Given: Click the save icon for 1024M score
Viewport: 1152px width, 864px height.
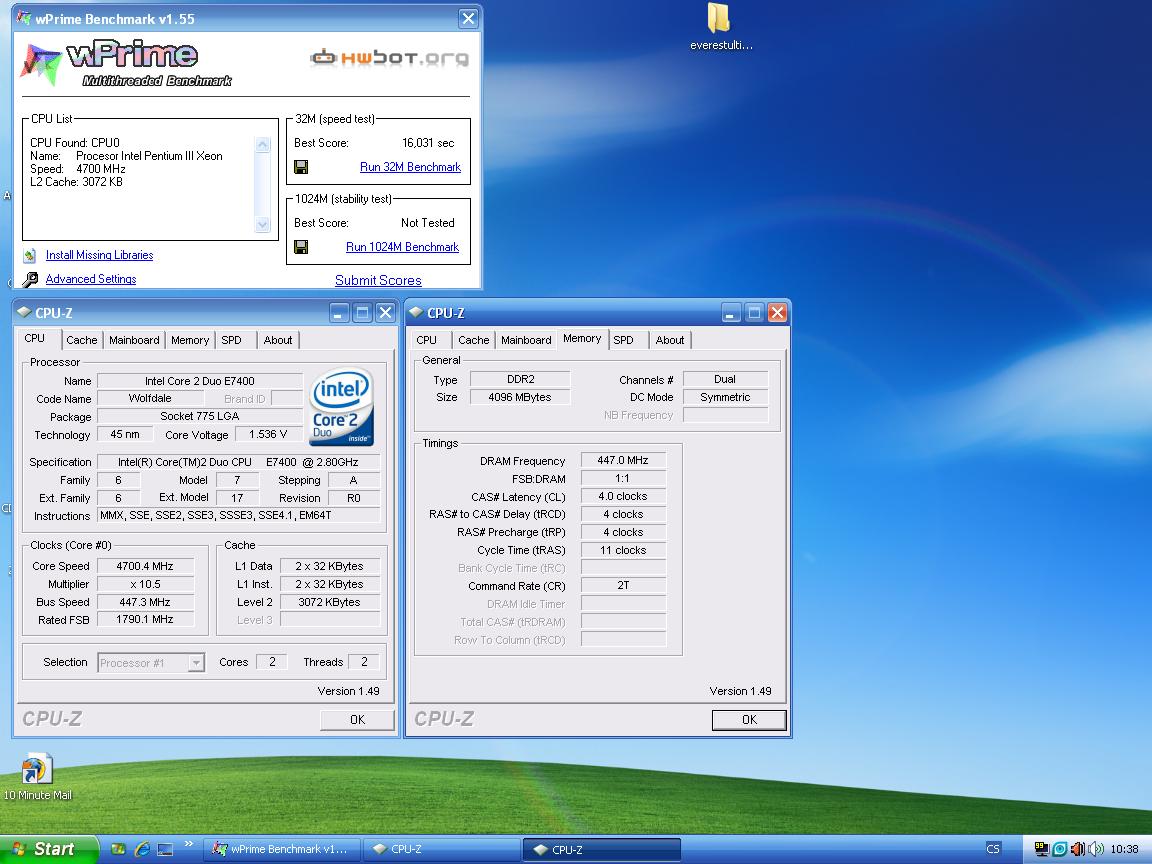Looking at the screenshot, I should pos(300,247).
